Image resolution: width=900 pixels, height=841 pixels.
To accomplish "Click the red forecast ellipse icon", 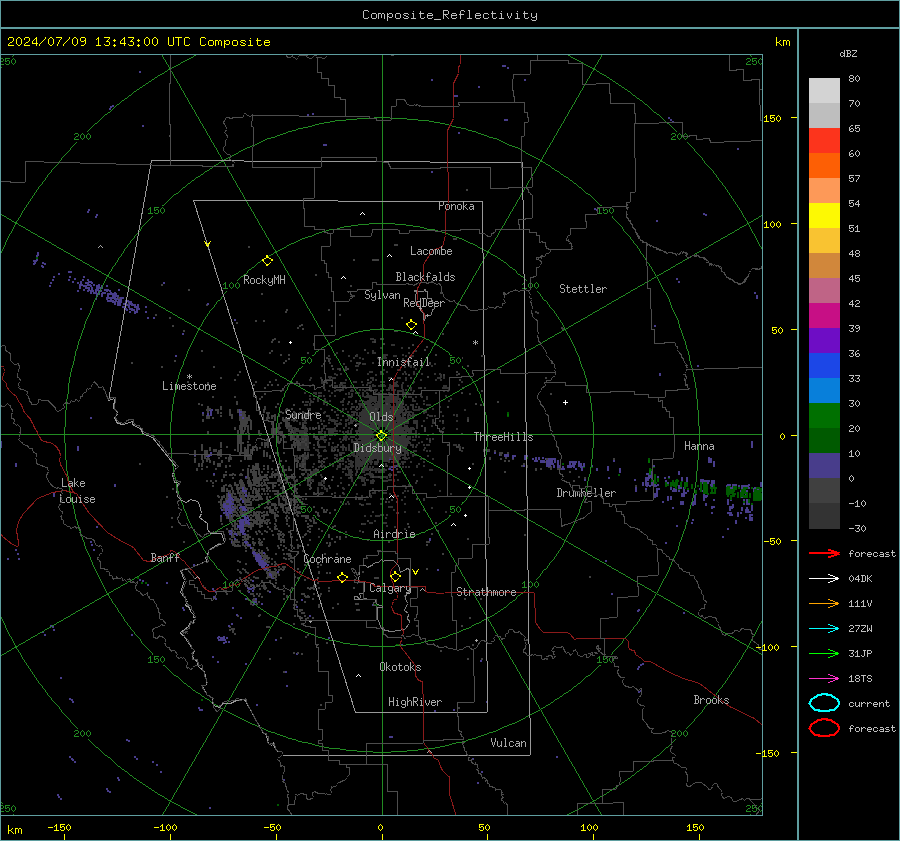I will (824, 728).
